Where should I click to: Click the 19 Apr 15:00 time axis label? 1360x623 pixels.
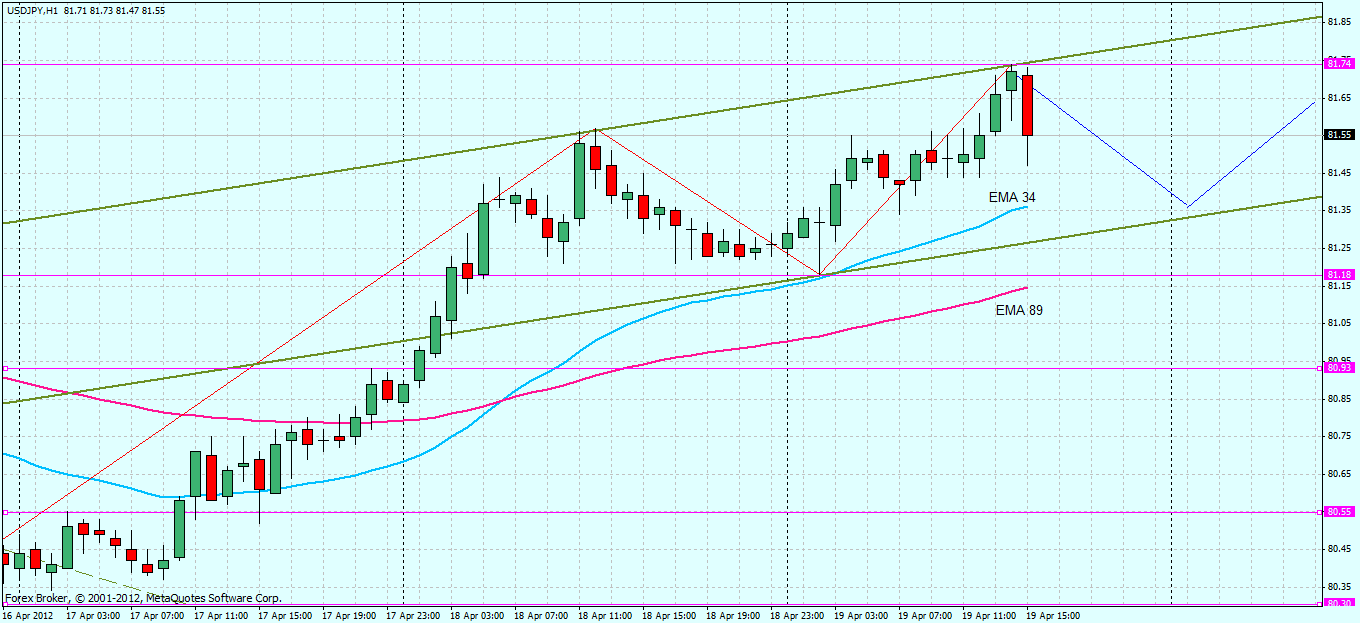pyautogui.click(x=1053, y=616)
